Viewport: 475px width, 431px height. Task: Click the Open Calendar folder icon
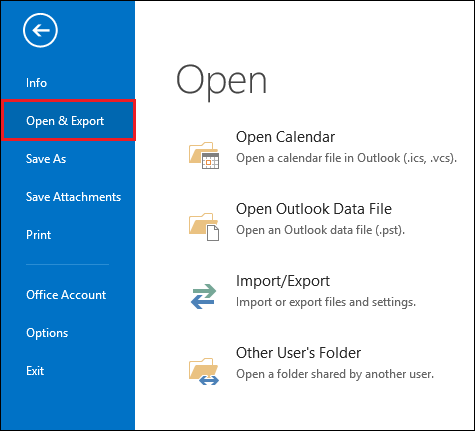204,155
